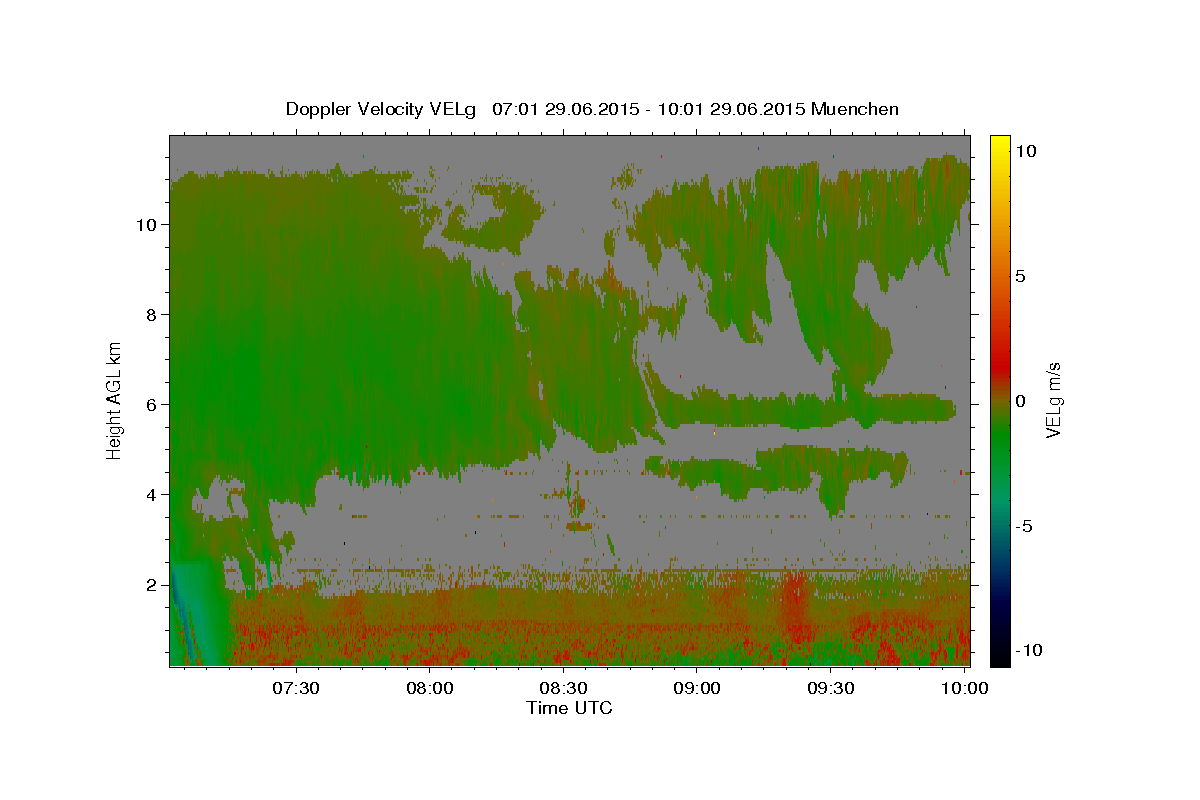Click the '07:30' time axis label
Viewport: 1200px width, 800px height.
click(x=297, y=688)
